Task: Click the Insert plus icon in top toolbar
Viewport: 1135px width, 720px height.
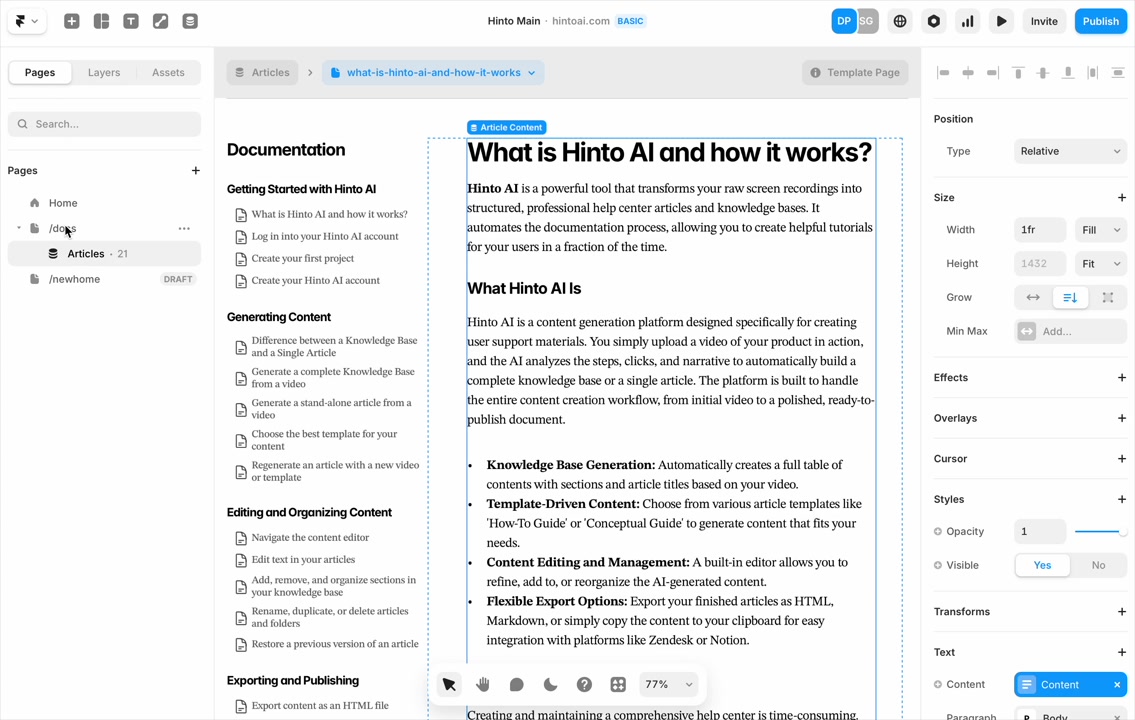Action: click(x=72, y=21)
